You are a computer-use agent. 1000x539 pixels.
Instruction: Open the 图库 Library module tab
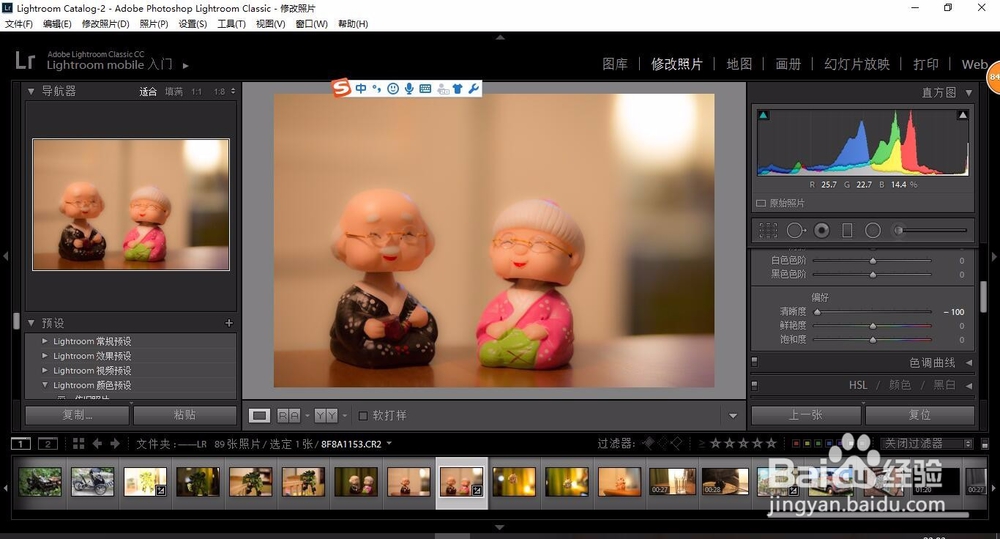[x=615, y=64]
